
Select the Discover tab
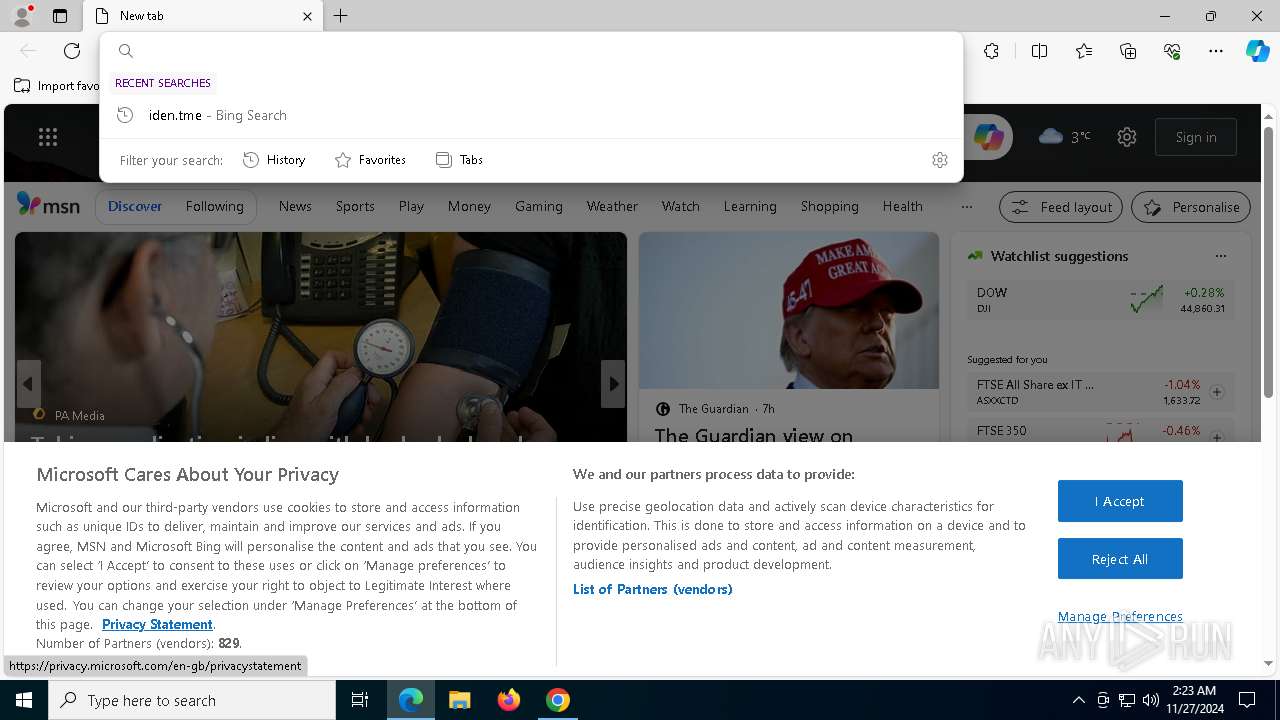tap(135, 206)
